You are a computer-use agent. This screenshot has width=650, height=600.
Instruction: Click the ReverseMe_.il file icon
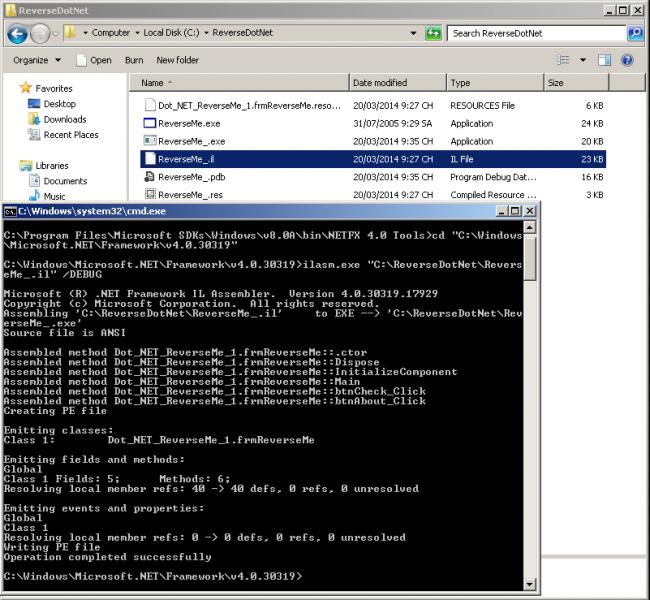pyautogui.click(x=150, y=158)
